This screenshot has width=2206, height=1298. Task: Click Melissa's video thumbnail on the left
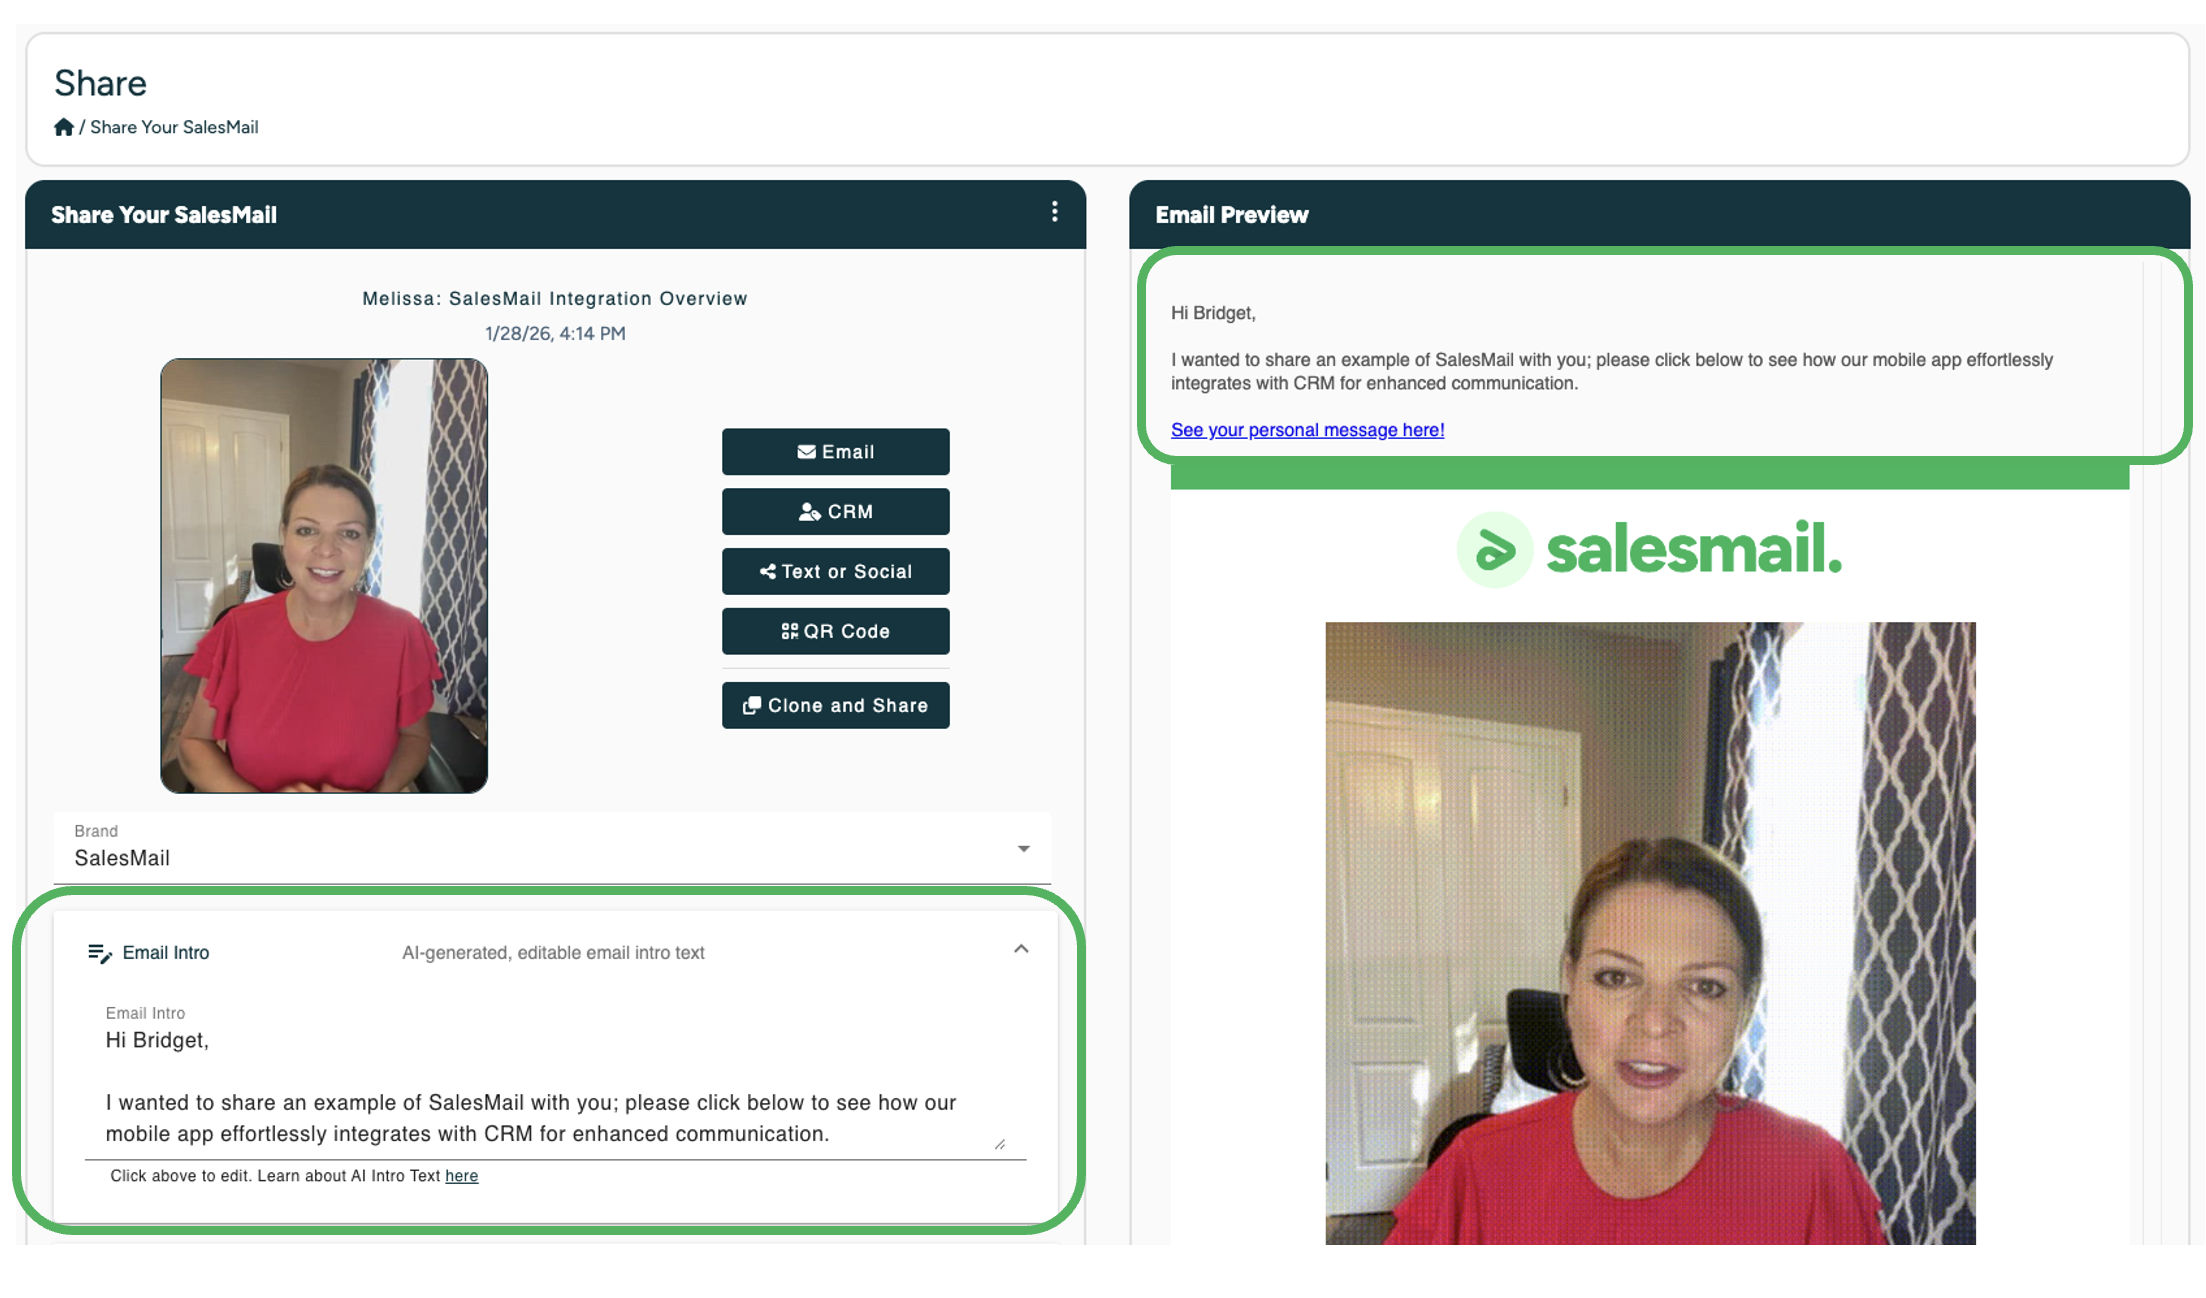point(324,576)
